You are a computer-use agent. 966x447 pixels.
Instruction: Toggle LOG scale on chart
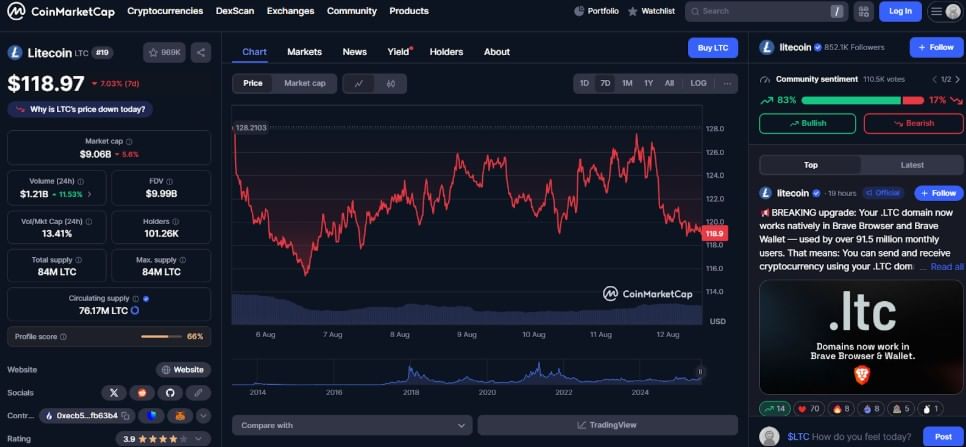tap(698, 83)
